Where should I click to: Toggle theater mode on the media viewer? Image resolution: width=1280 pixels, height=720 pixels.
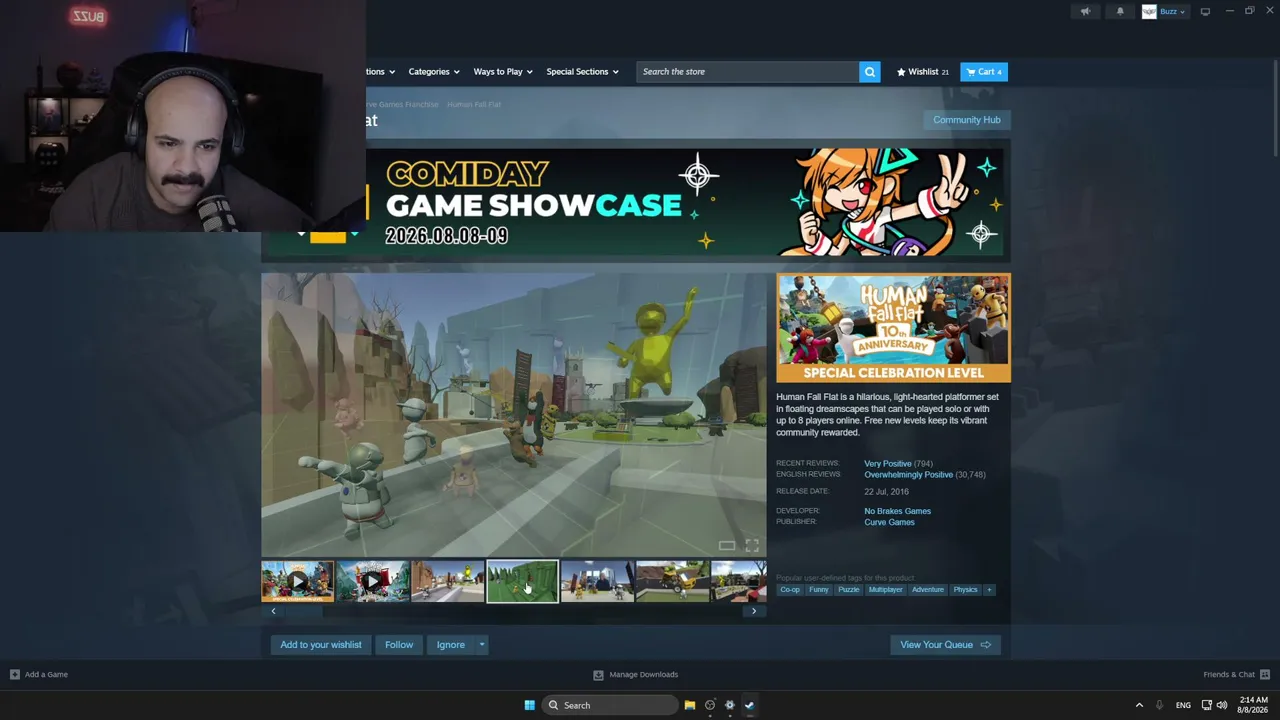[727, 545]
